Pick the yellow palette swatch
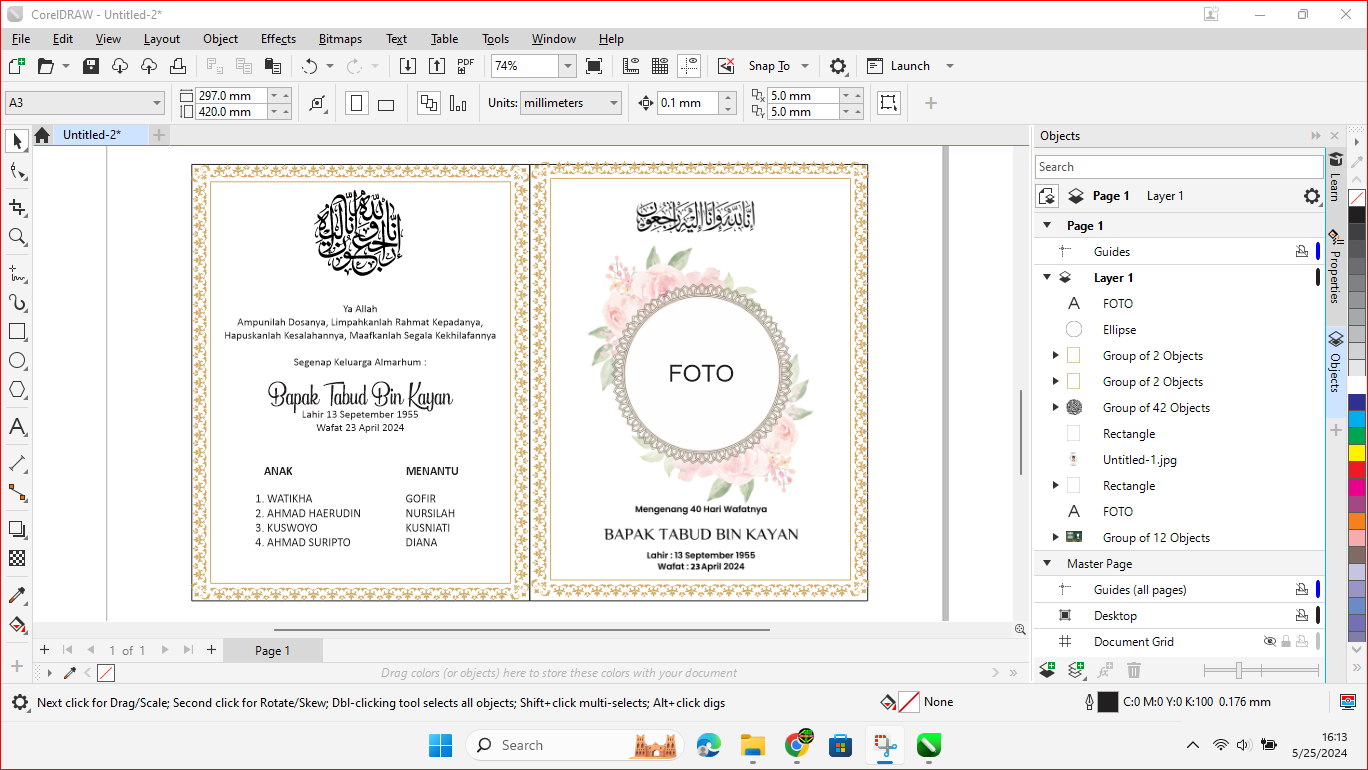This screenshot has width=1368, height=770. (1357, 453)
